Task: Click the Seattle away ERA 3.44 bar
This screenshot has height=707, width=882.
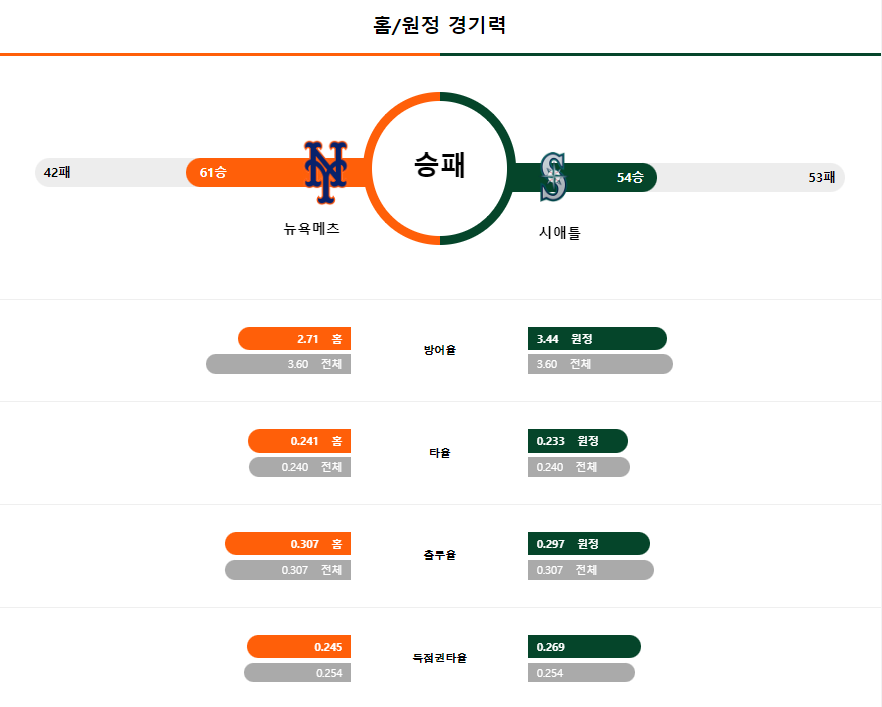Action: [x=597, y=339]
